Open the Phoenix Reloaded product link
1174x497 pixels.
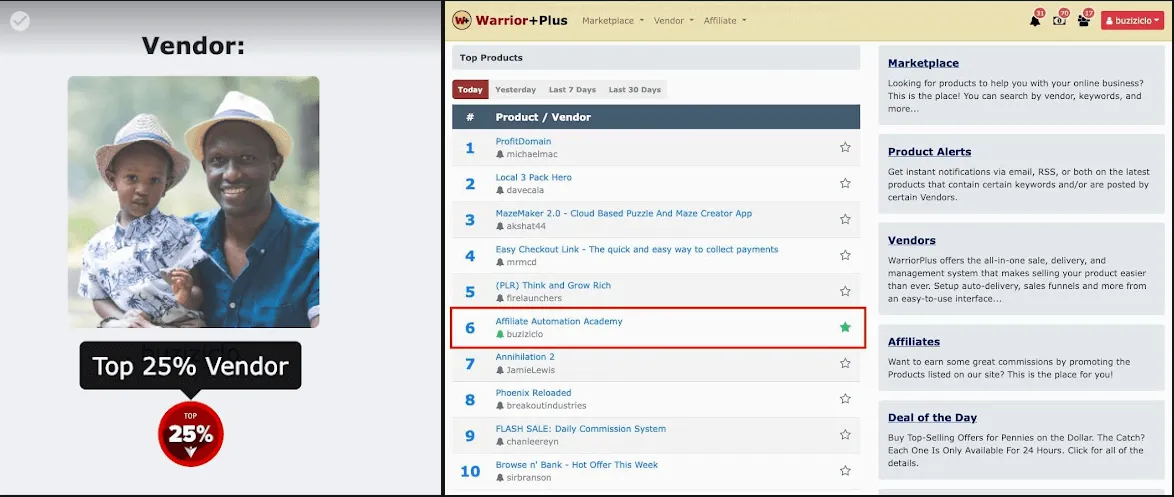coord(533,393)
